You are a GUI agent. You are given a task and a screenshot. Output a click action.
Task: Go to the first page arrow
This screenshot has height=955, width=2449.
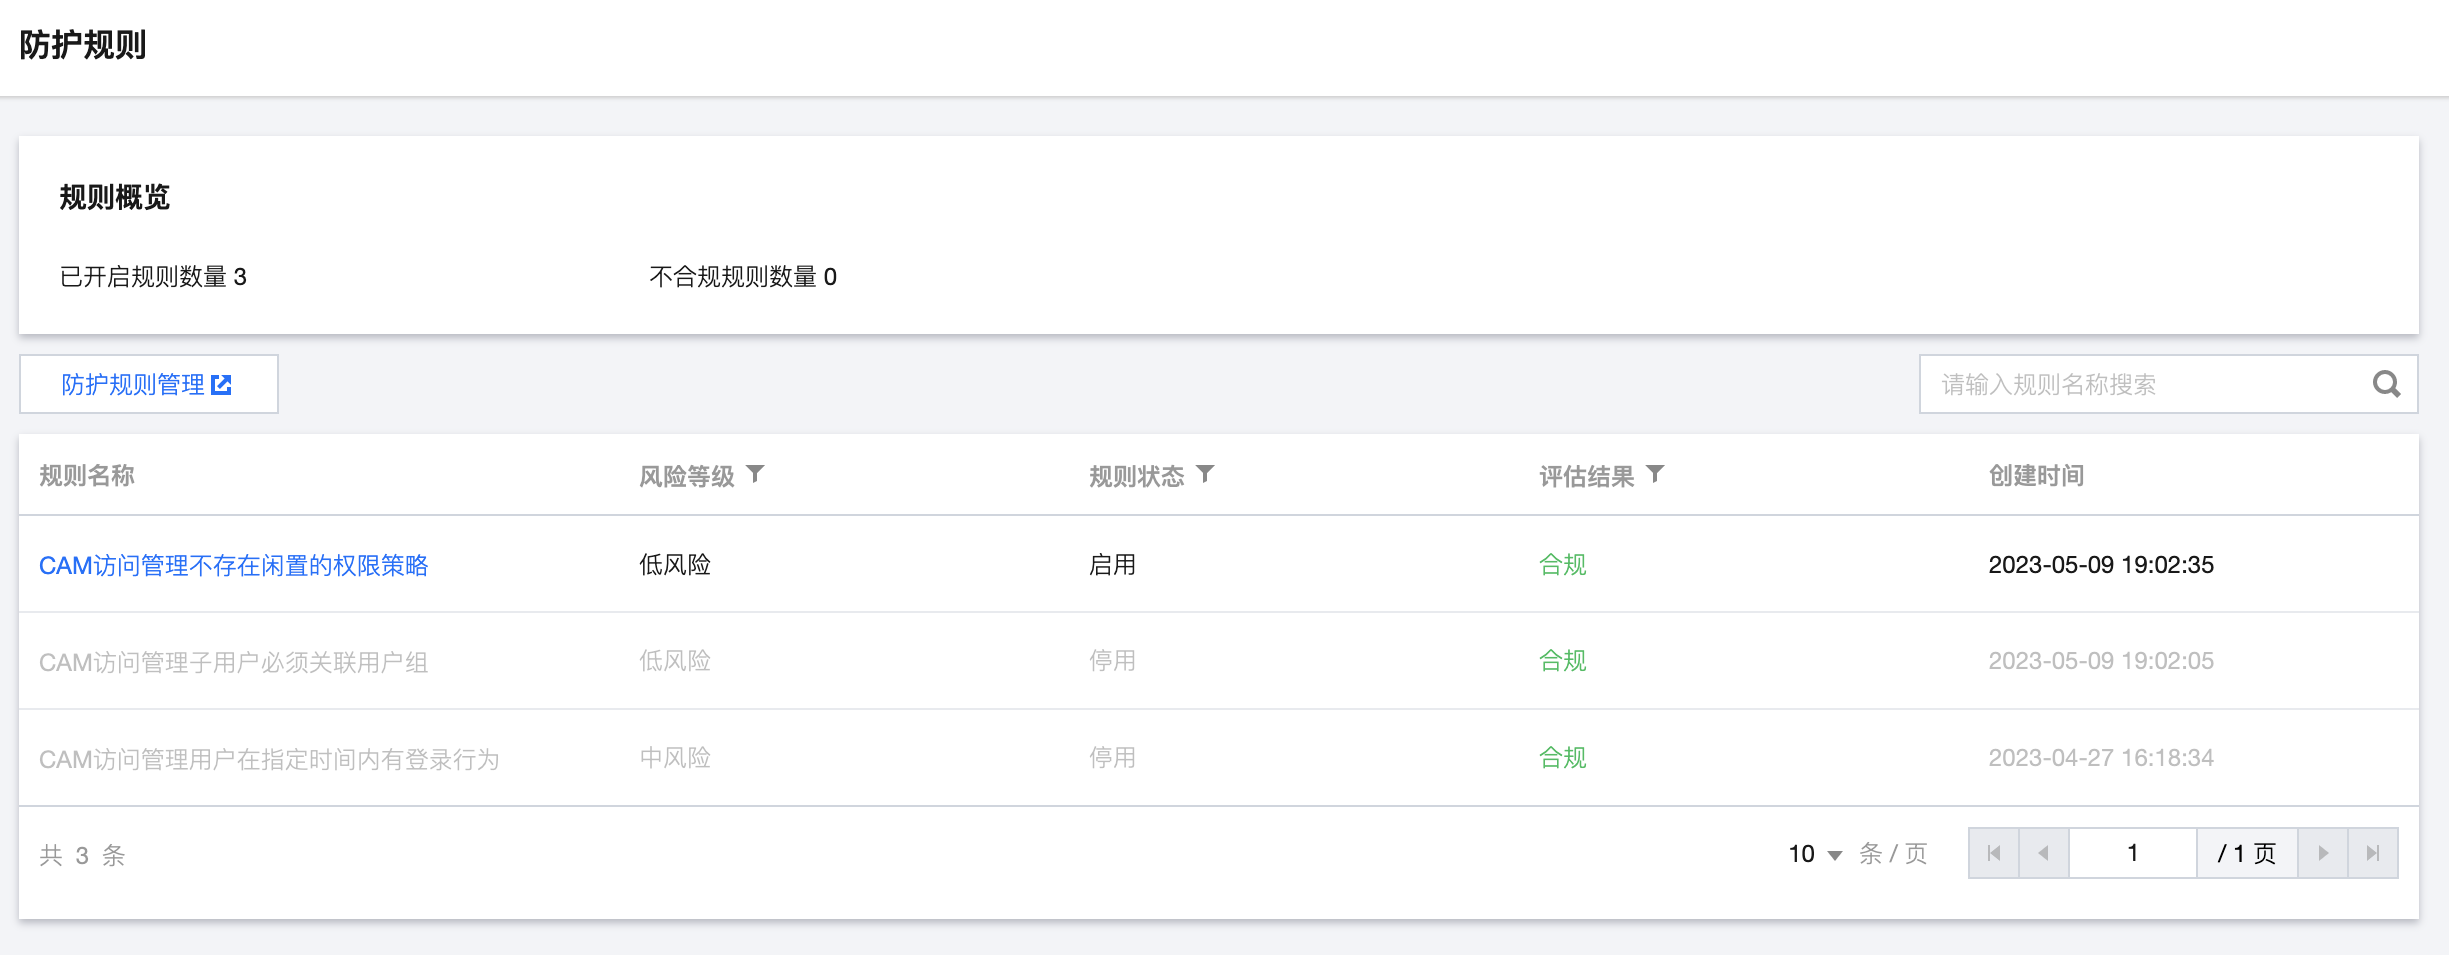[1994, 853]
